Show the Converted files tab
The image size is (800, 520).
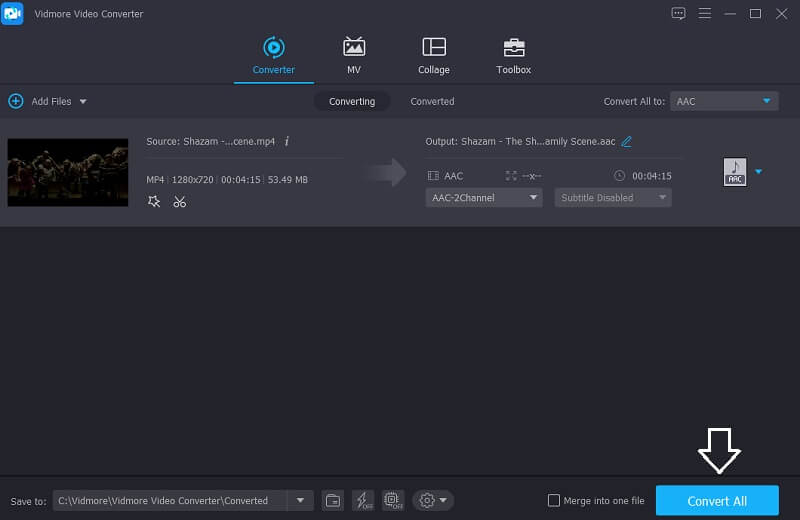(432, 101)
